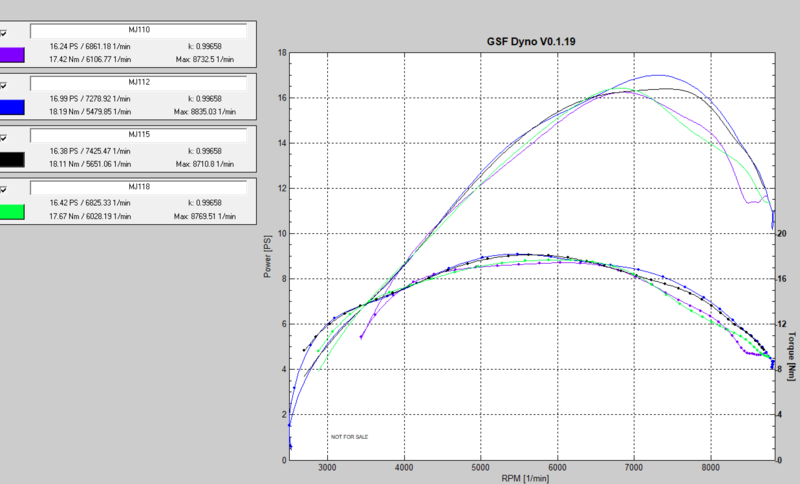
Task: Click the MJ110 name field
Action: pos(139,31)
